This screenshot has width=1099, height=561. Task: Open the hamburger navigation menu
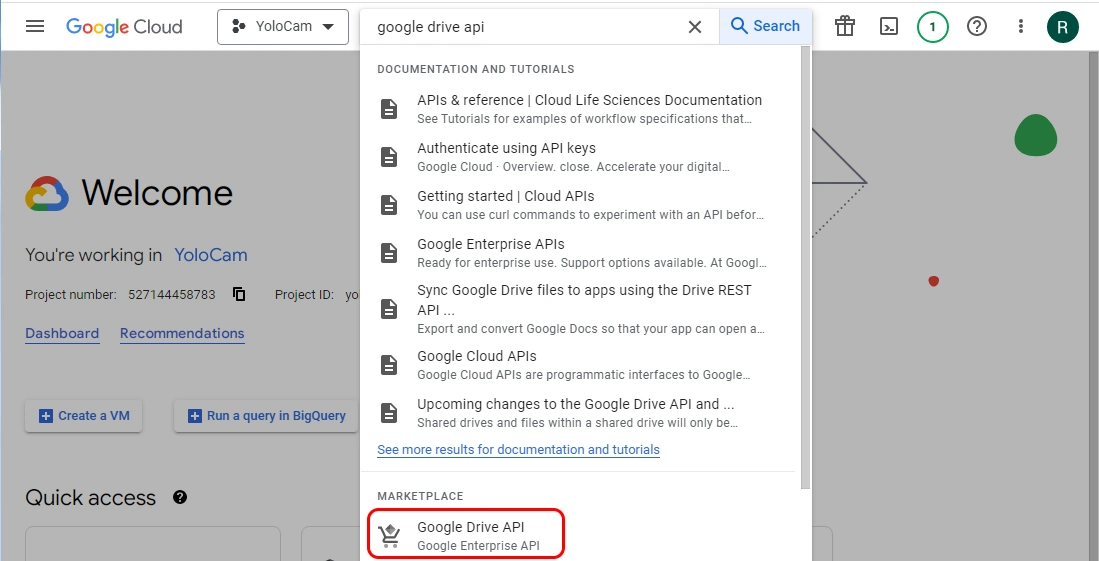[x=35, y=27]
